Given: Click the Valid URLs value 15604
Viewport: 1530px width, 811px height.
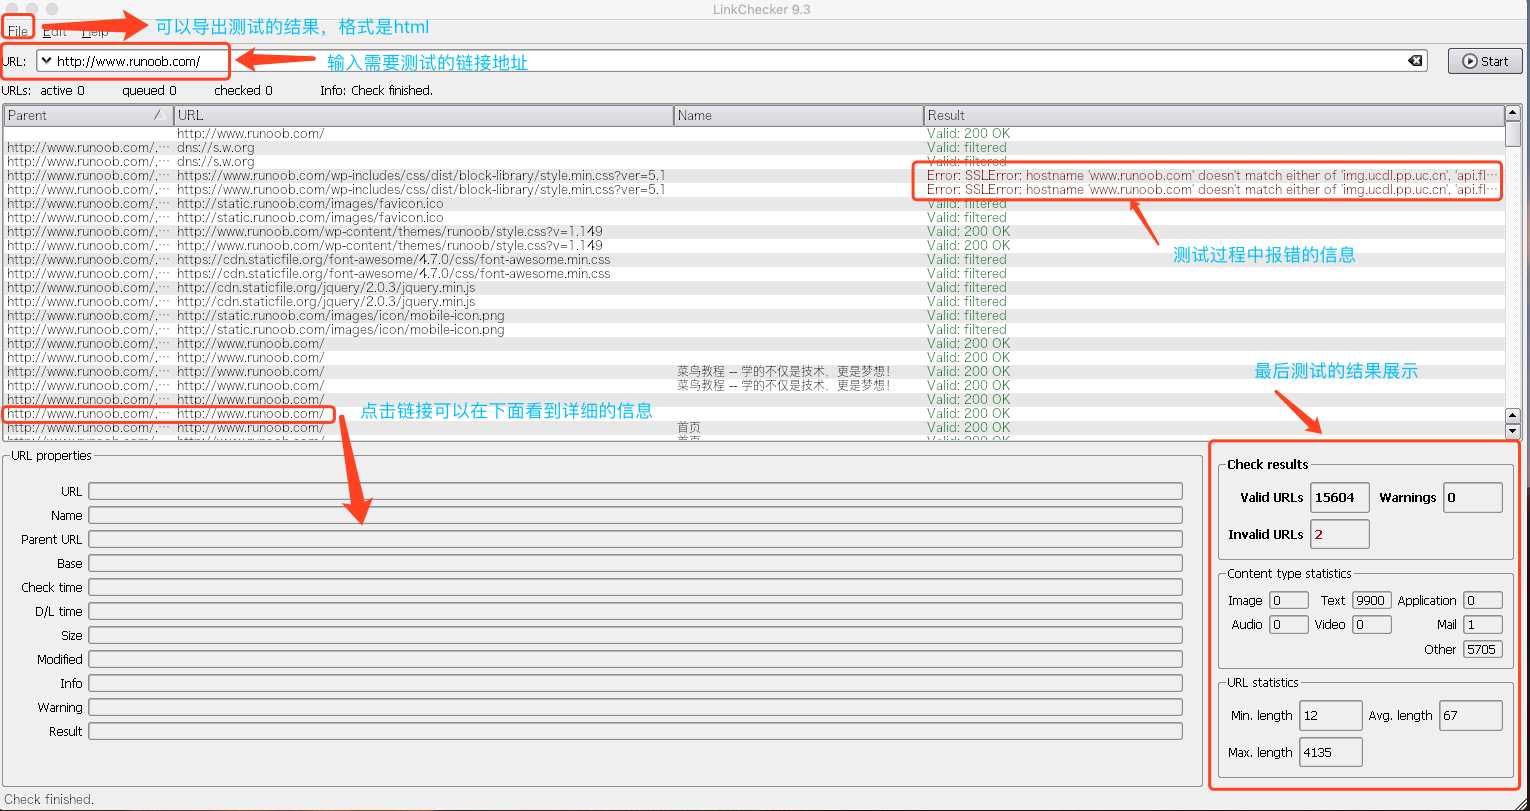Looking at the screenshot, I should (1340, 497).
